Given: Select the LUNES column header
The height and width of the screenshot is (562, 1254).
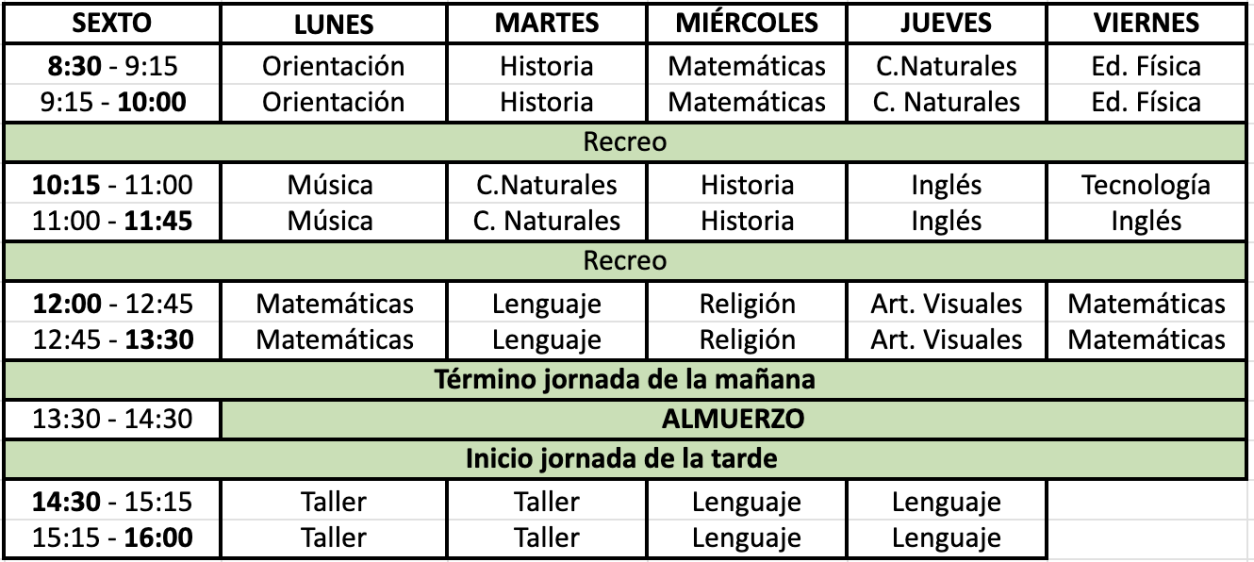Looking at the screenshot, I should [x=333, y=23].
